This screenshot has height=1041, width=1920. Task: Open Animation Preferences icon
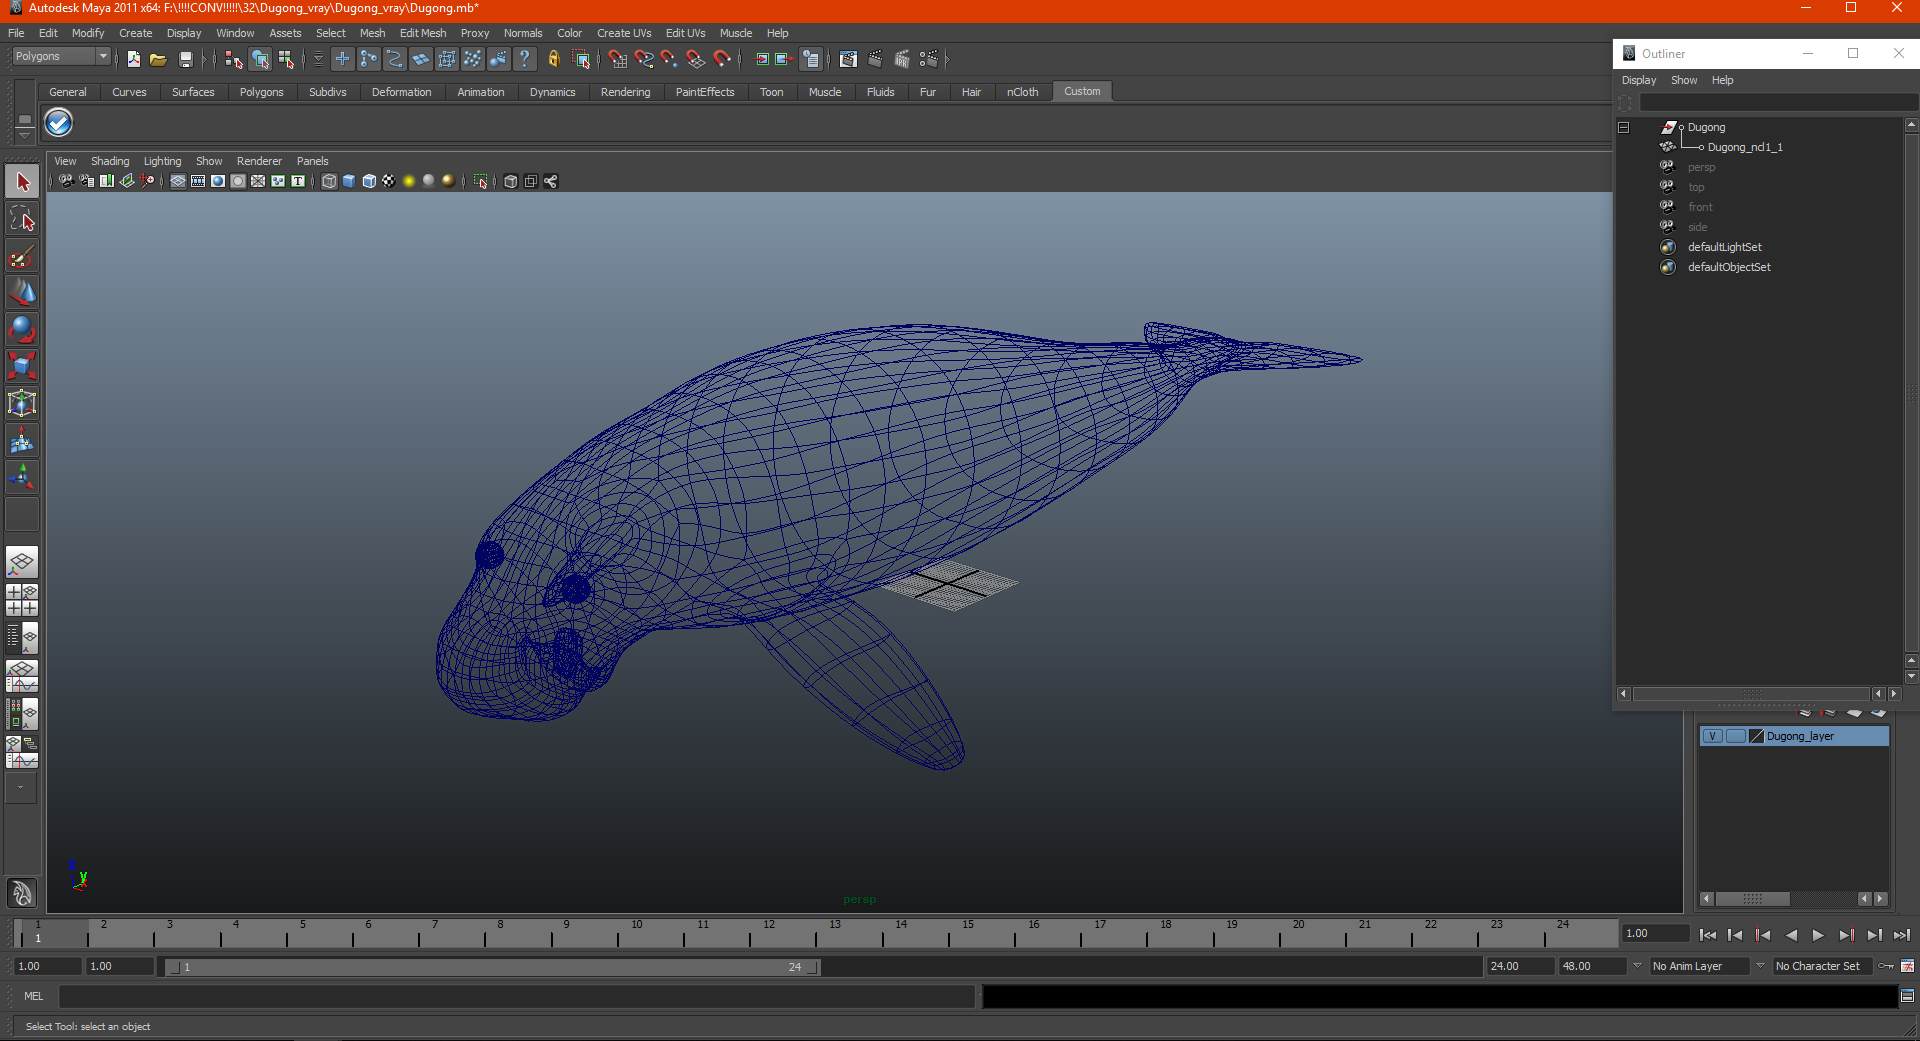pos(1907,966)
